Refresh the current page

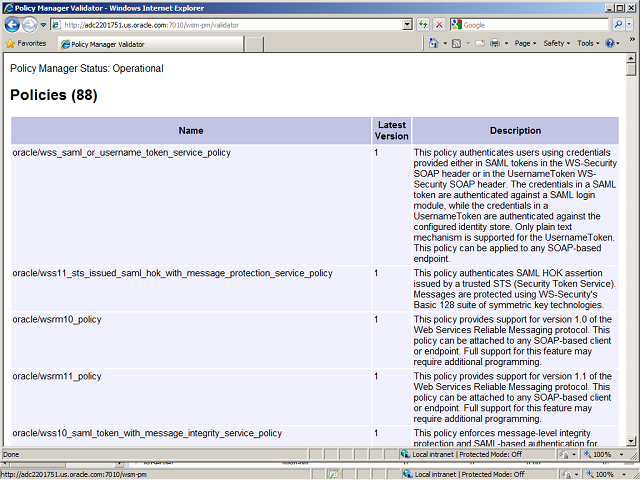point(424,24)
